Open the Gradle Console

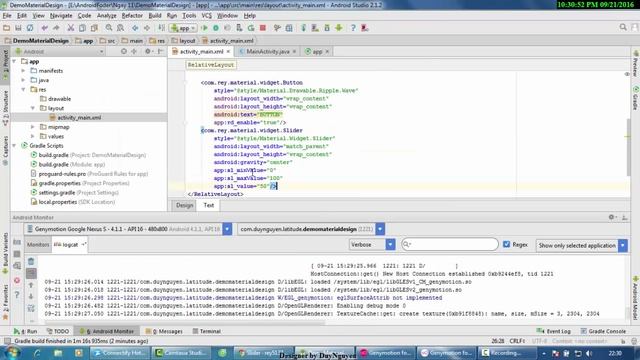[603, 331]
